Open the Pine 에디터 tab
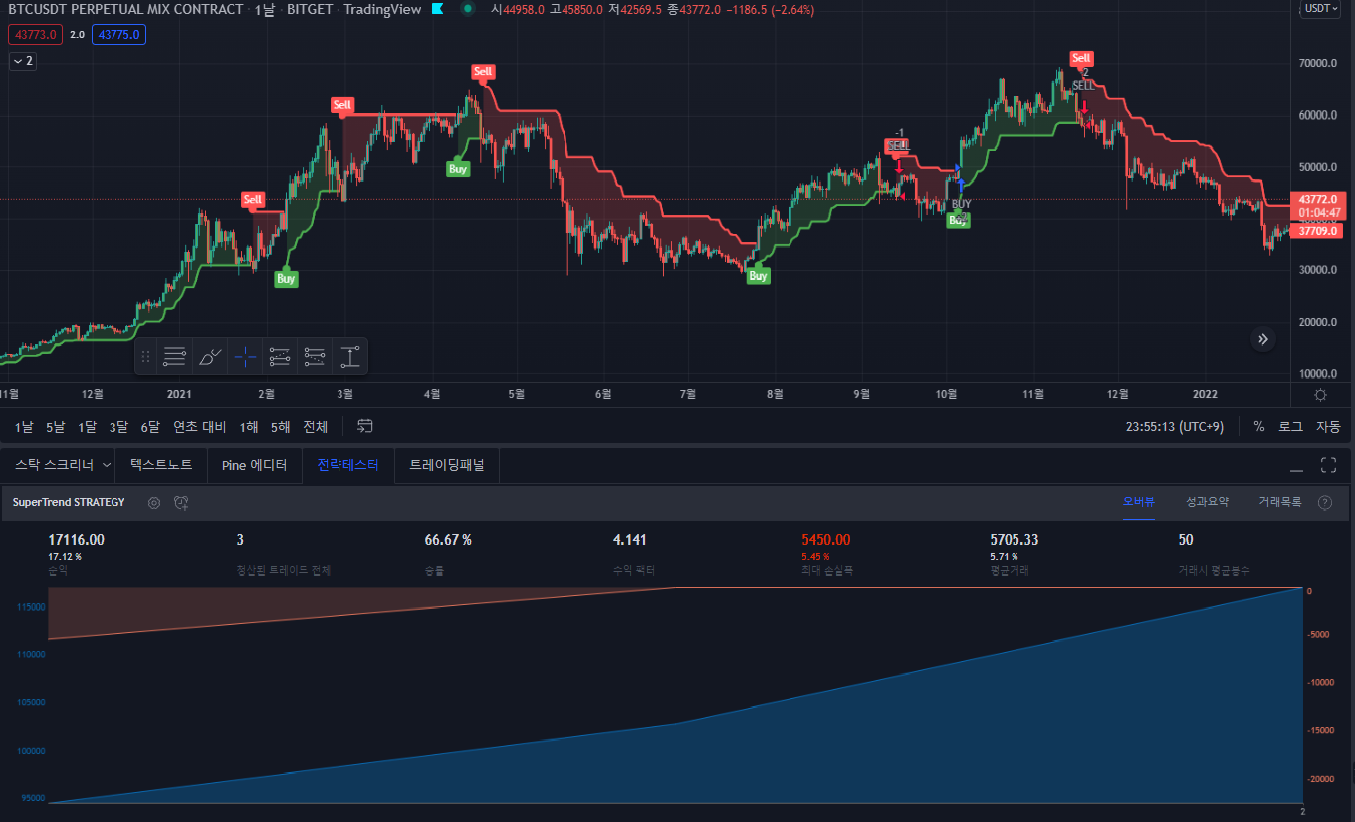1355x822 pixels. tap(254, 465)
